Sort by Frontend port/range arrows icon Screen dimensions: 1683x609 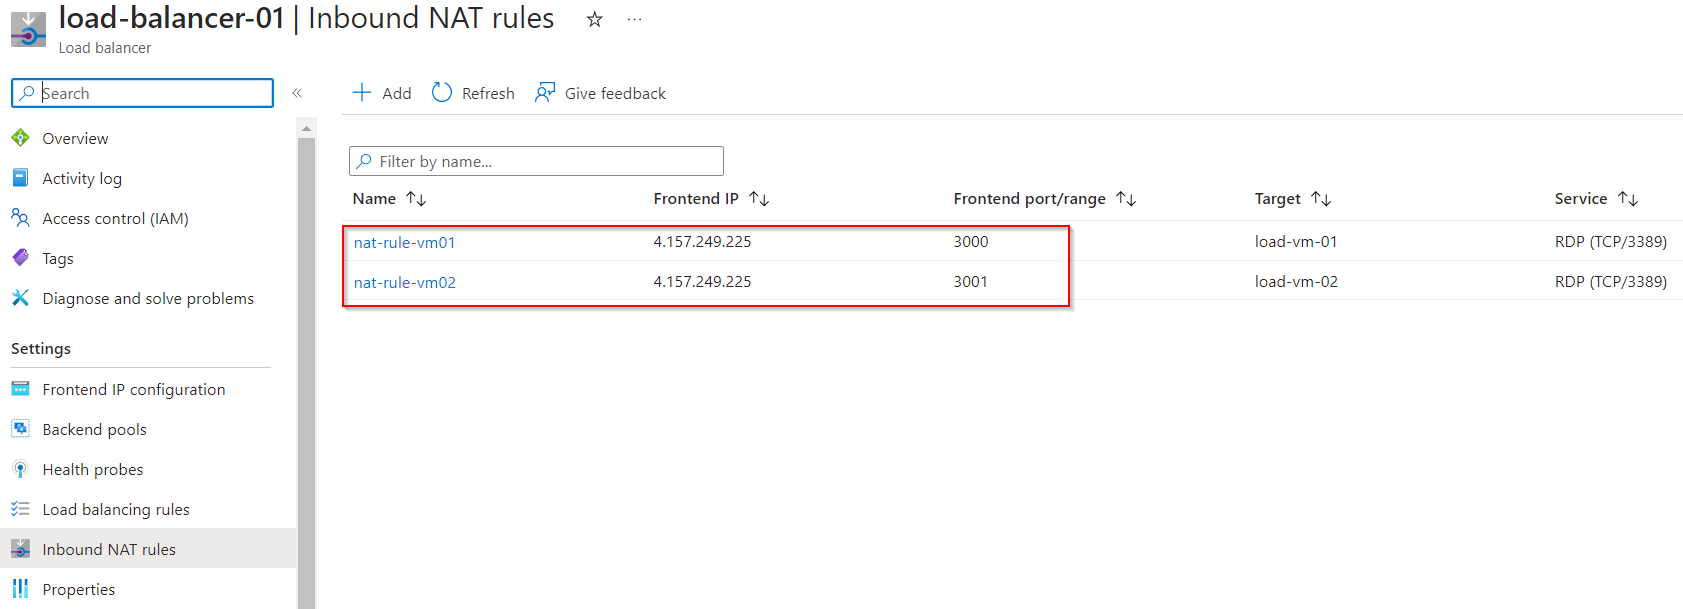pyautogui.click(x=1126, y=199)
